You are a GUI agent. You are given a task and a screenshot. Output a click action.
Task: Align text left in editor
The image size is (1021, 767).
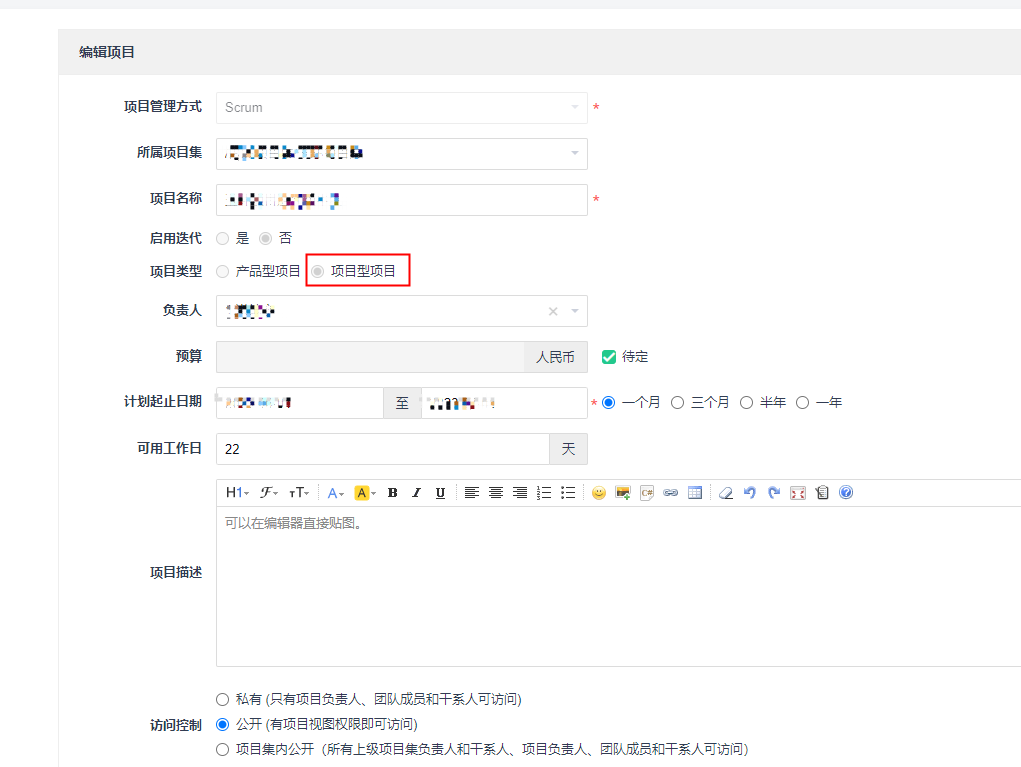pos(472,493)
